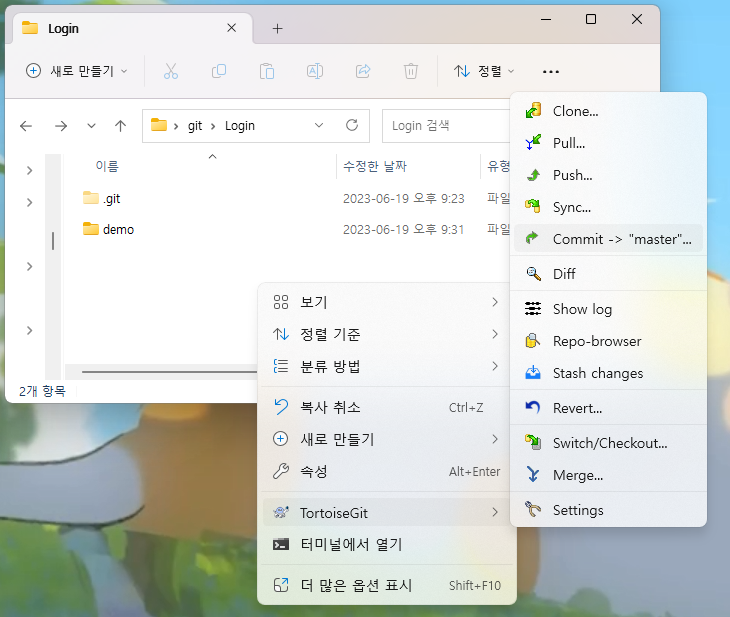Click the horizontal scrollbar in file list
Viewport: 730px width, 617px height.
pos(169,372)
